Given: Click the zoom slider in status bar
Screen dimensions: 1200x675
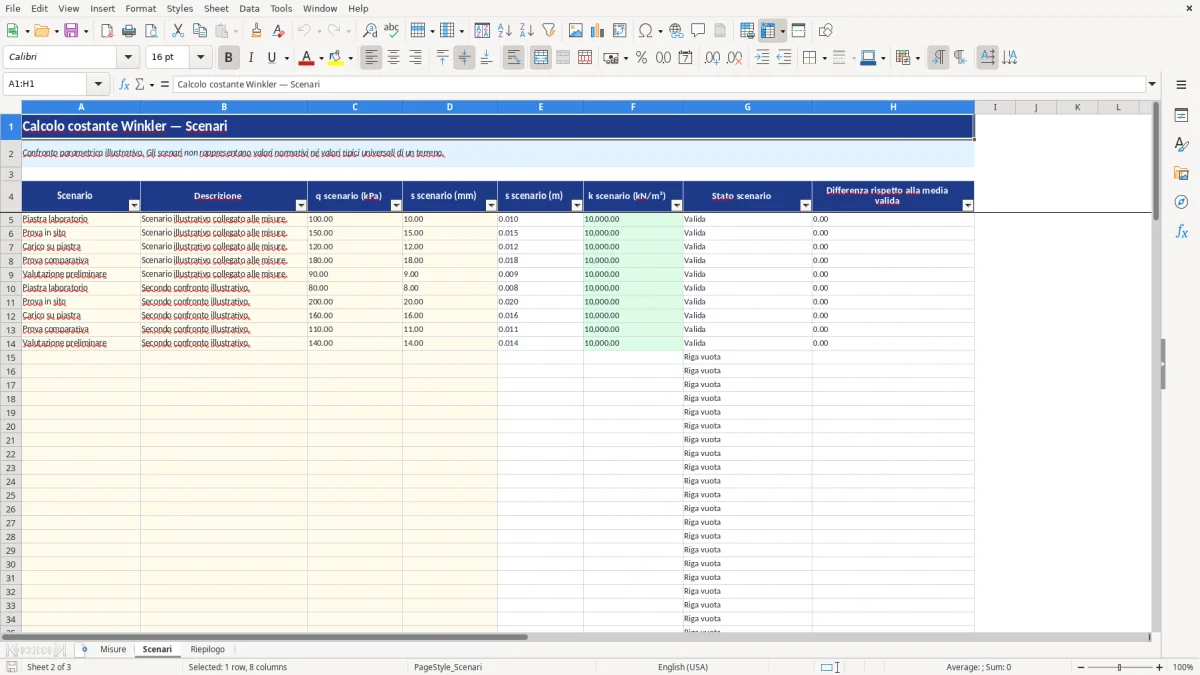Looking at the screenshot, I should (1120, 667).
